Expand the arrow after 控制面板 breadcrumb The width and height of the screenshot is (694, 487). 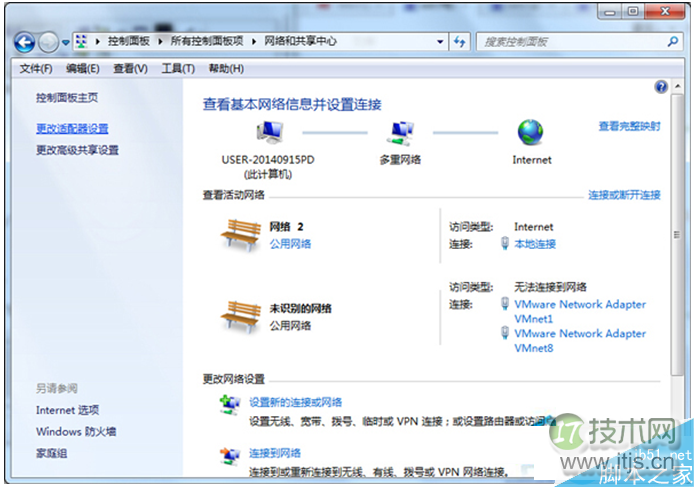coord(160,42)
